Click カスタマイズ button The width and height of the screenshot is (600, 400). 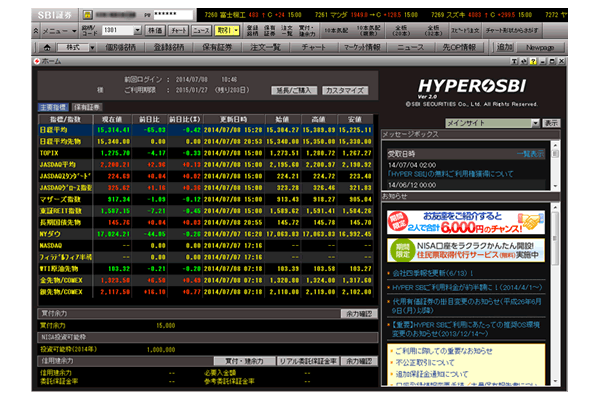345,90
